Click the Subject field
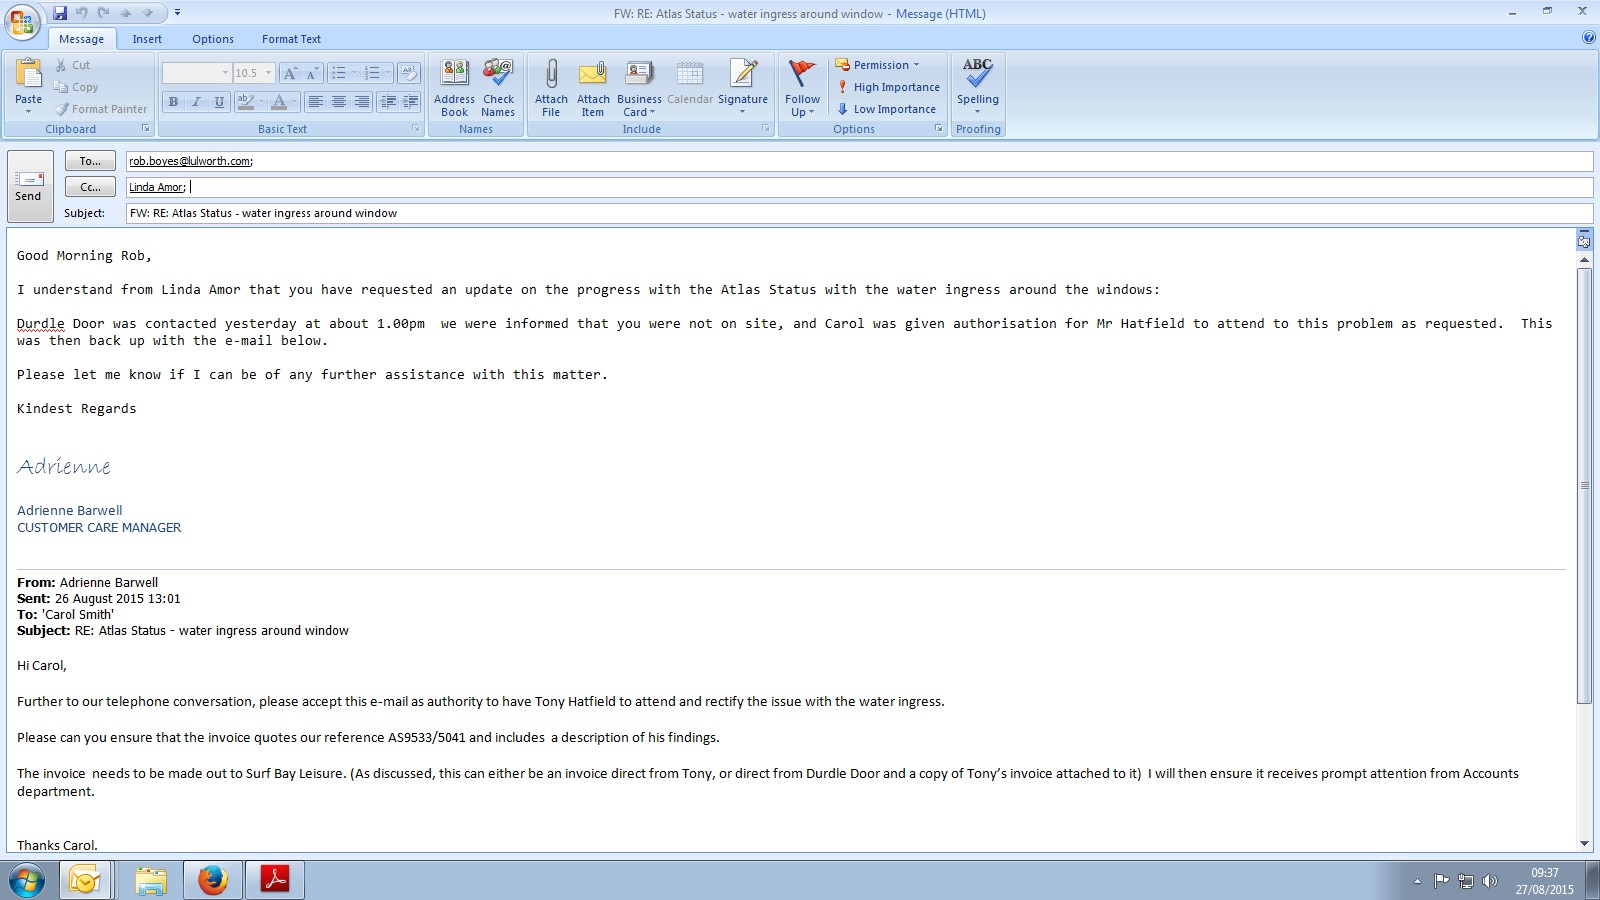Screen dimensions: 1600x900 (859, 213)
